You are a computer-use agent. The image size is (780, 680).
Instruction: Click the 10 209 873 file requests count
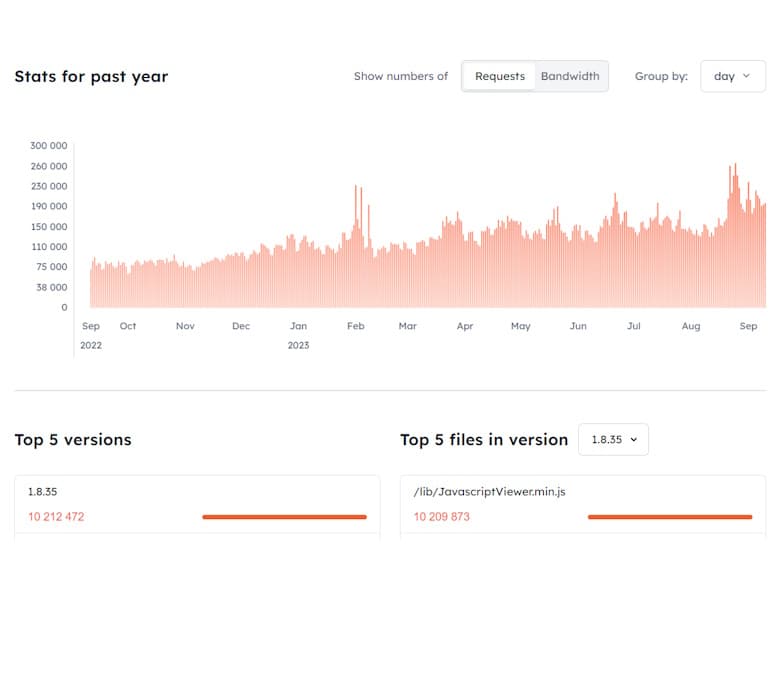click(441, 517)
